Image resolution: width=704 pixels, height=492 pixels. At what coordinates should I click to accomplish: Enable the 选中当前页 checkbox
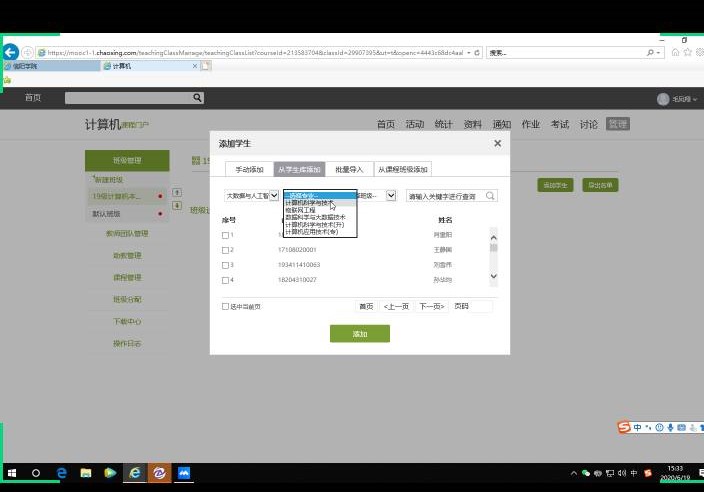point(226,307)
